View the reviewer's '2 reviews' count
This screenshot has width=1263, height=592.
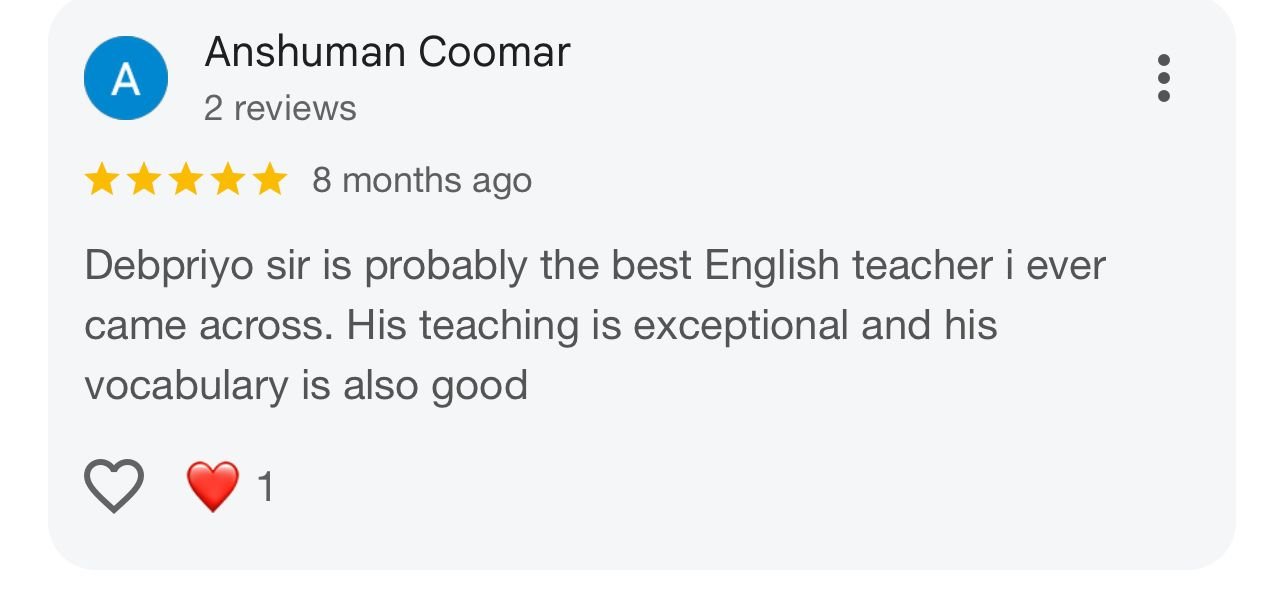(280, 108)
